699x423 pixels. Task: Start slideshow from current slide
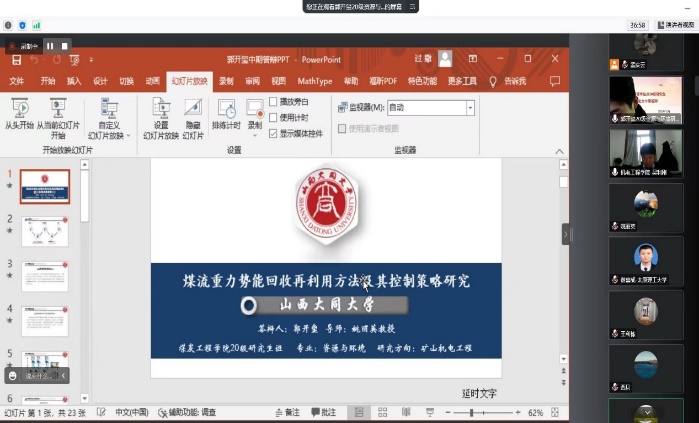[57, 115]
